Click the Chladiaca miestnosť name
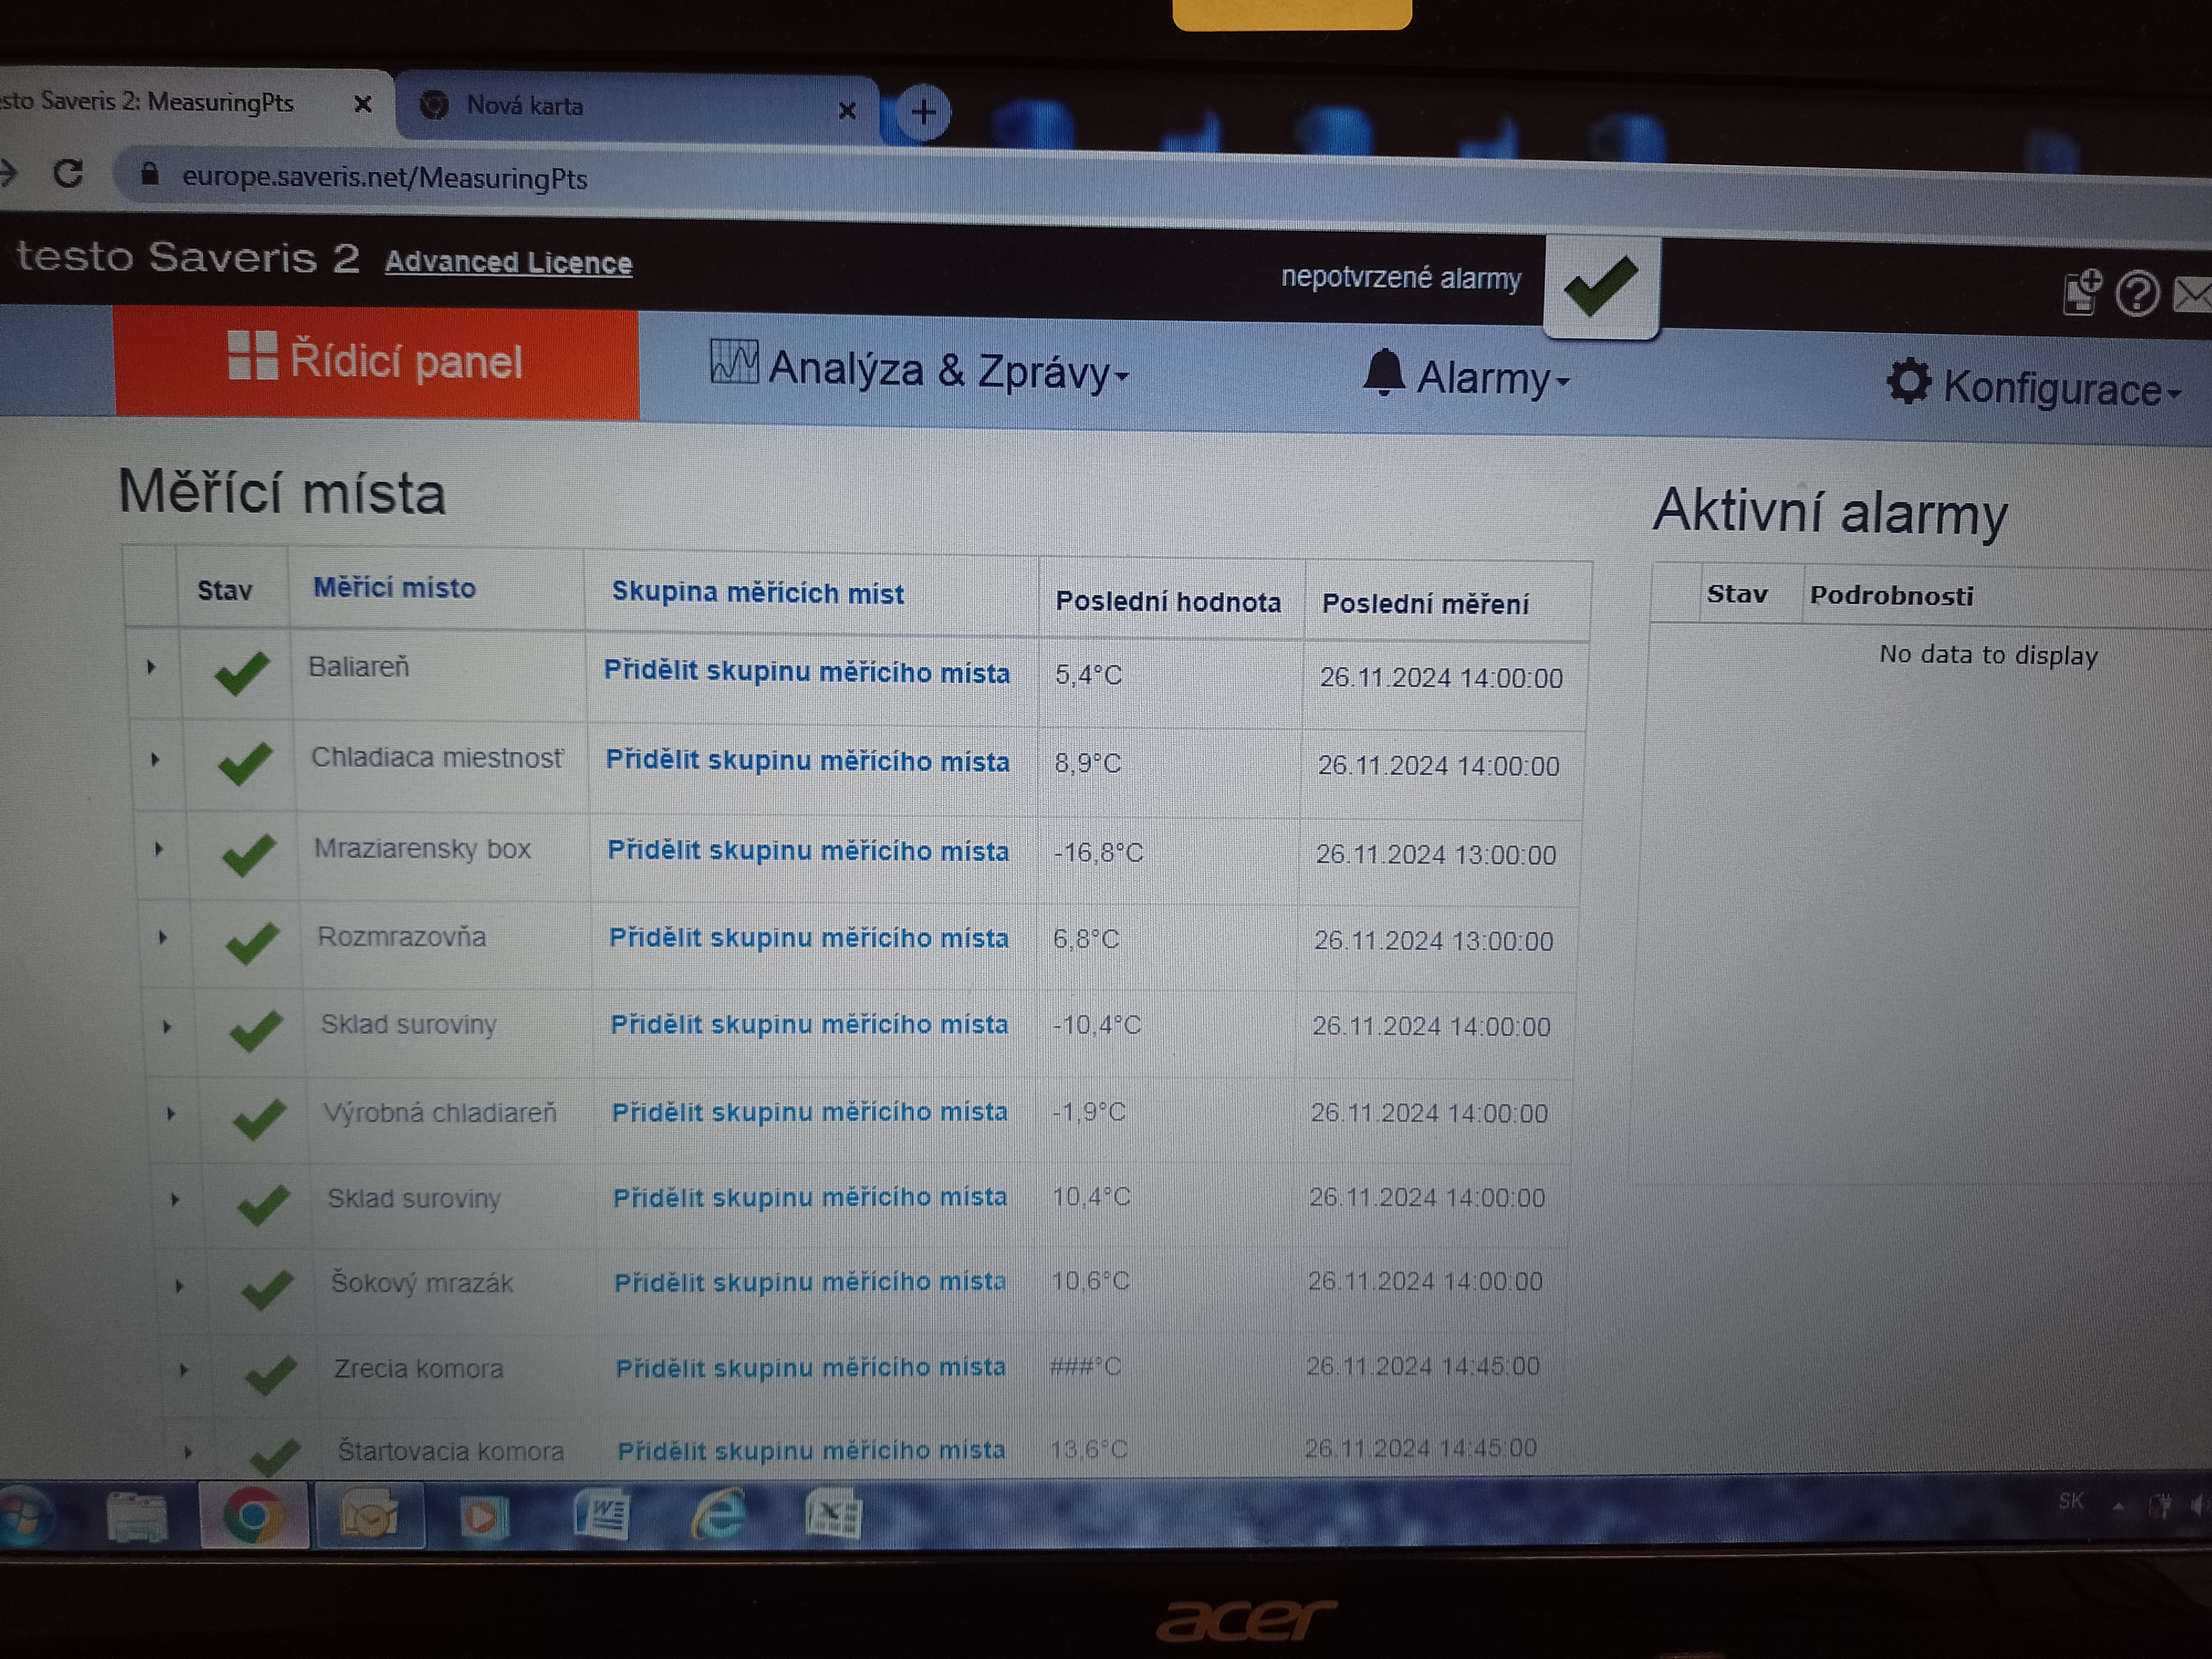This screenshot has width=2212, height=1659. pos(437,758)
